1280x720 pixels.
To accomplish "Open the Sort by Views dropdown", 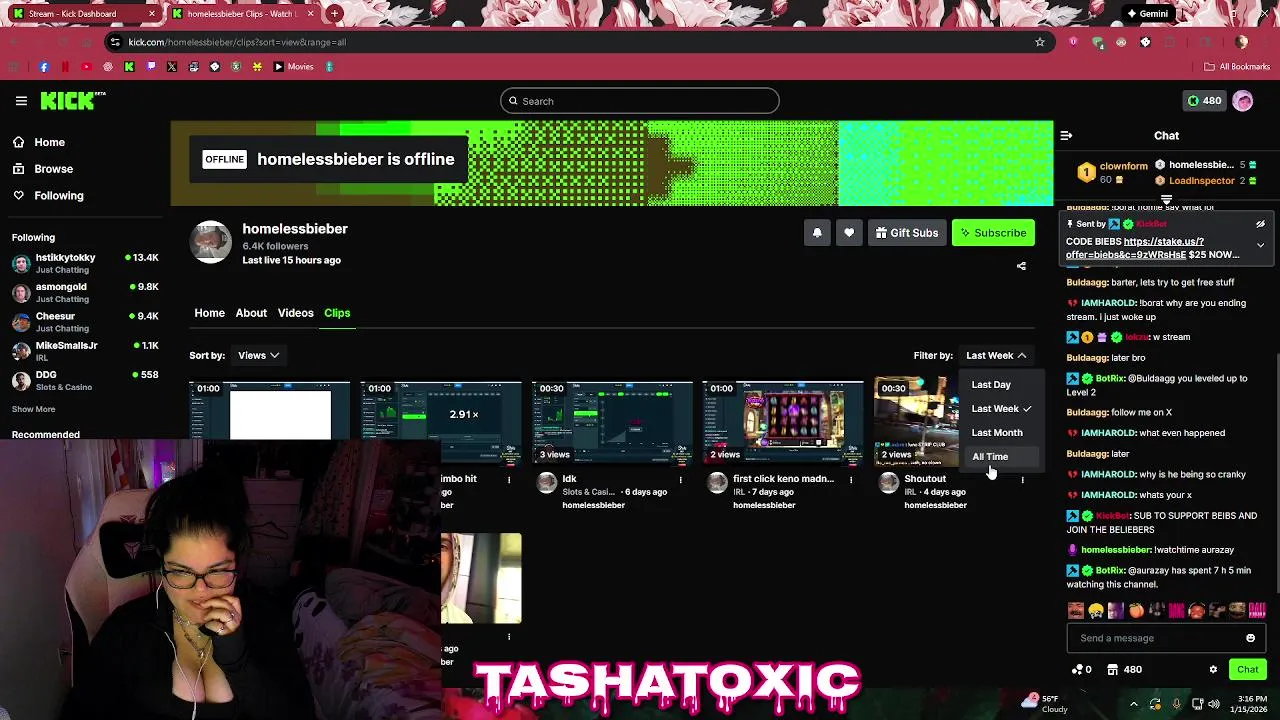I will pos(258,355).
